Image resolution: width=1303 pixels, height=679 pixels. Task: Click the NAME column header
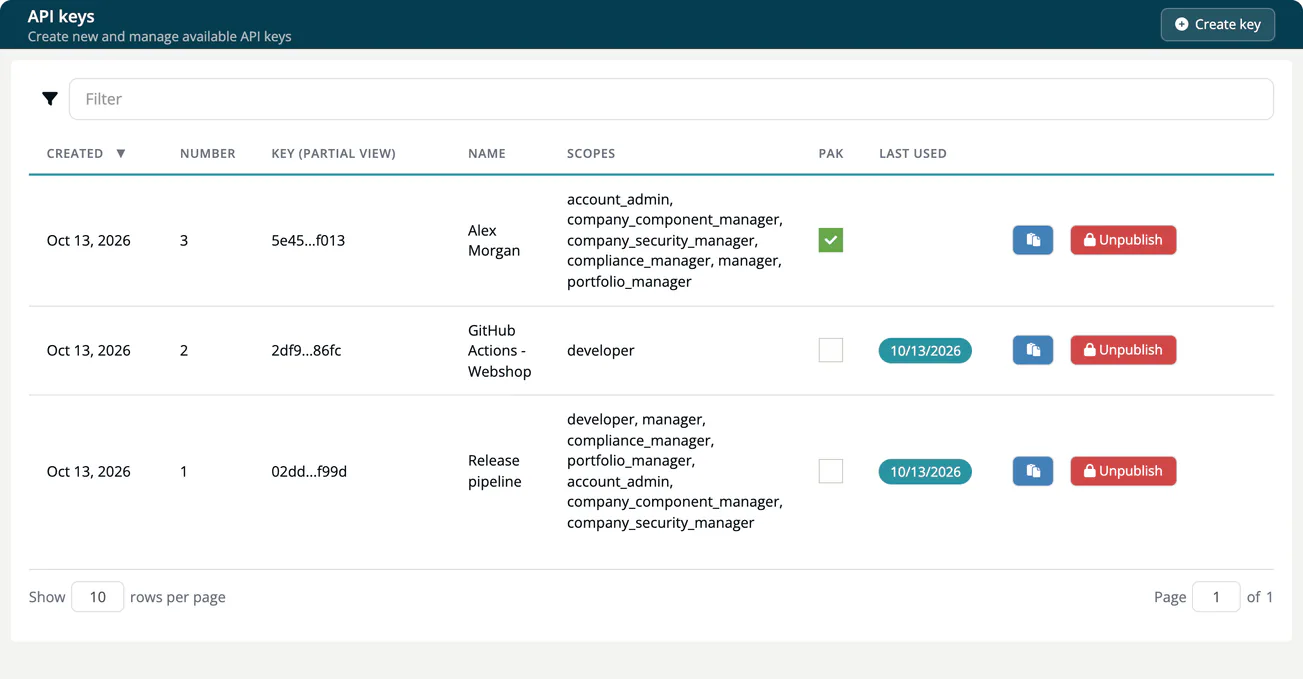tap(487, 153)
